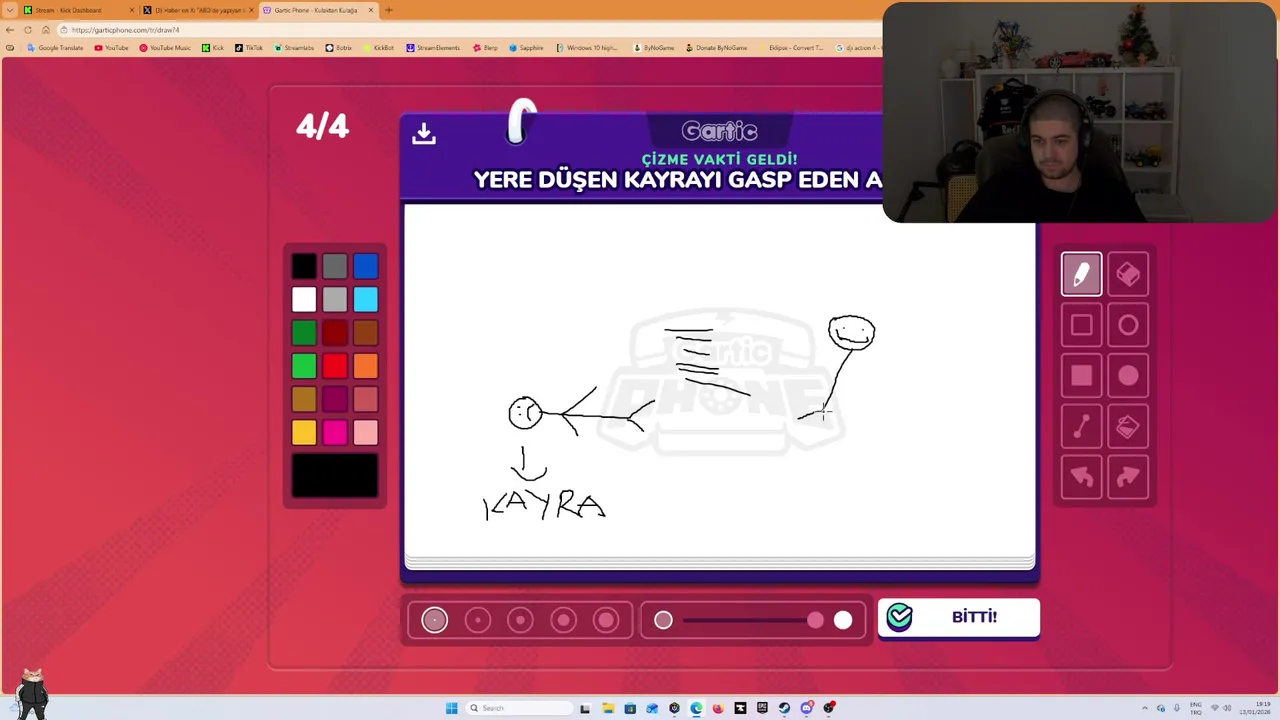This screenshot has height=720, width=1280.
Task: Click the taskbar Search box
Action: (x=519, y=708)
